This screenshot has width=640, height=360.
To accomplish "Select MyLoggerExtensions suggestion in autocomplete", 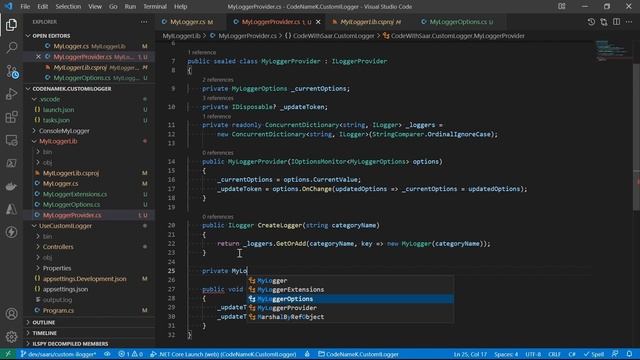I will click(x=350, y=290).
